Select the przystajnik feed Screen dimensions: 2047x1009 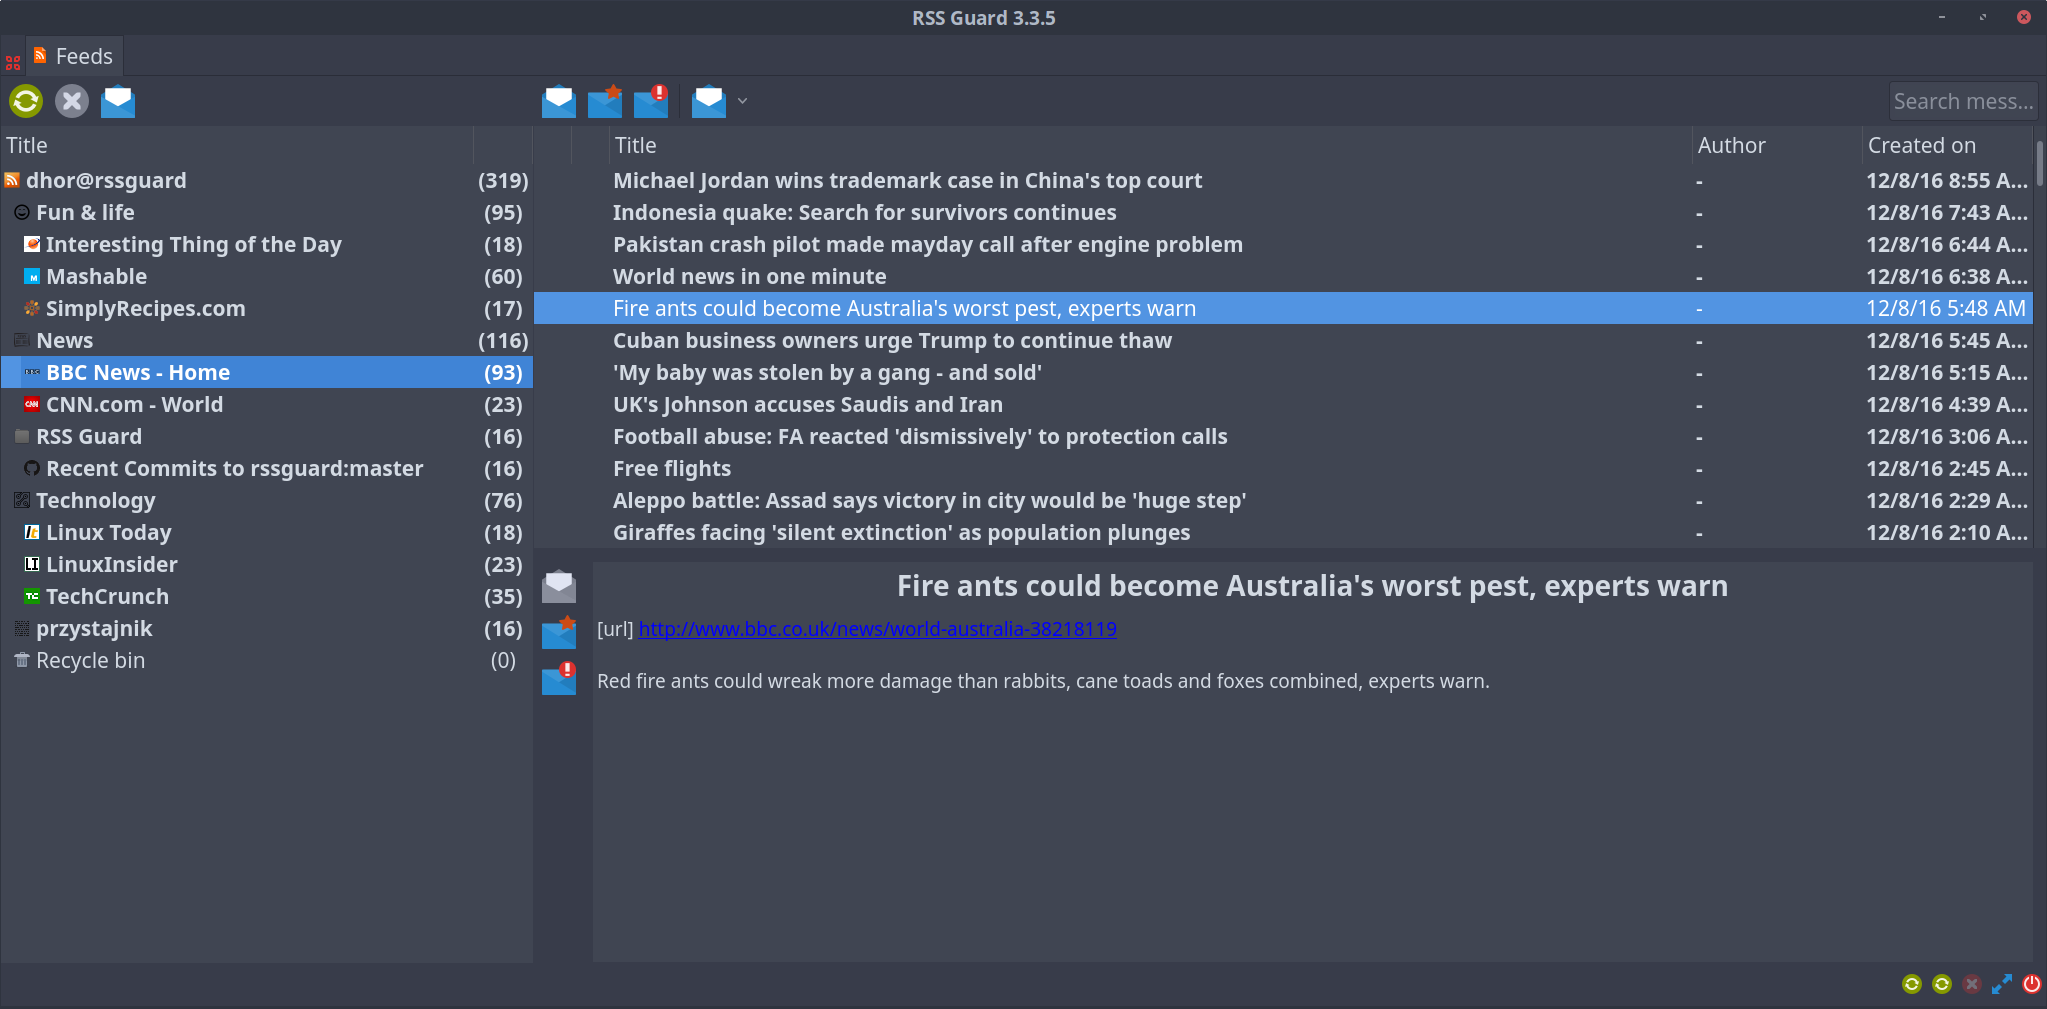coord(266,628)
